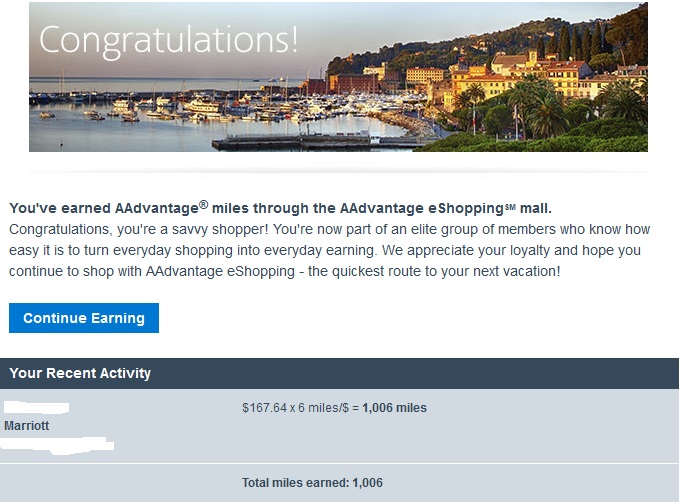Click the harbor boats in banner image

click(200, 105)
